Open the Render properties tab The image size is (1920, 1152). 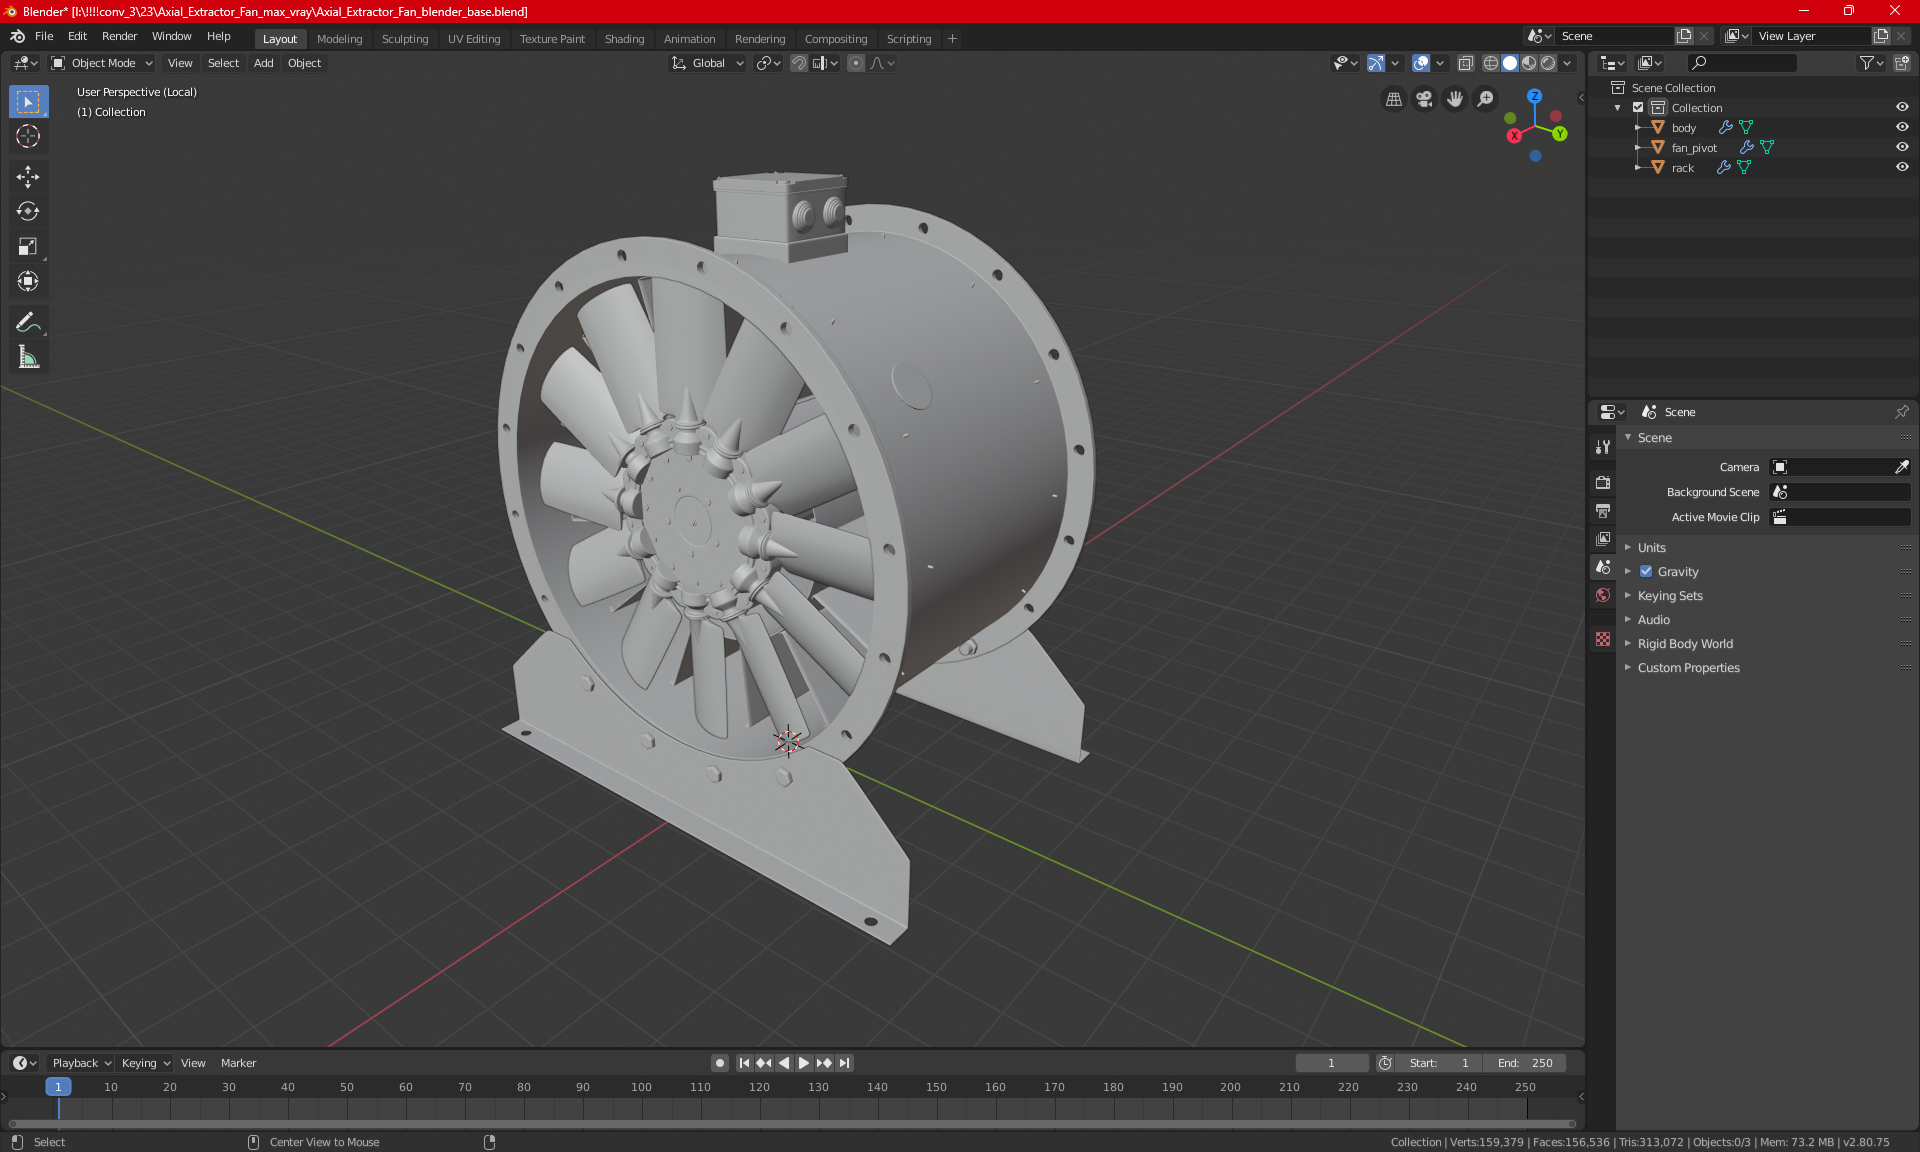click(1603, 482)
